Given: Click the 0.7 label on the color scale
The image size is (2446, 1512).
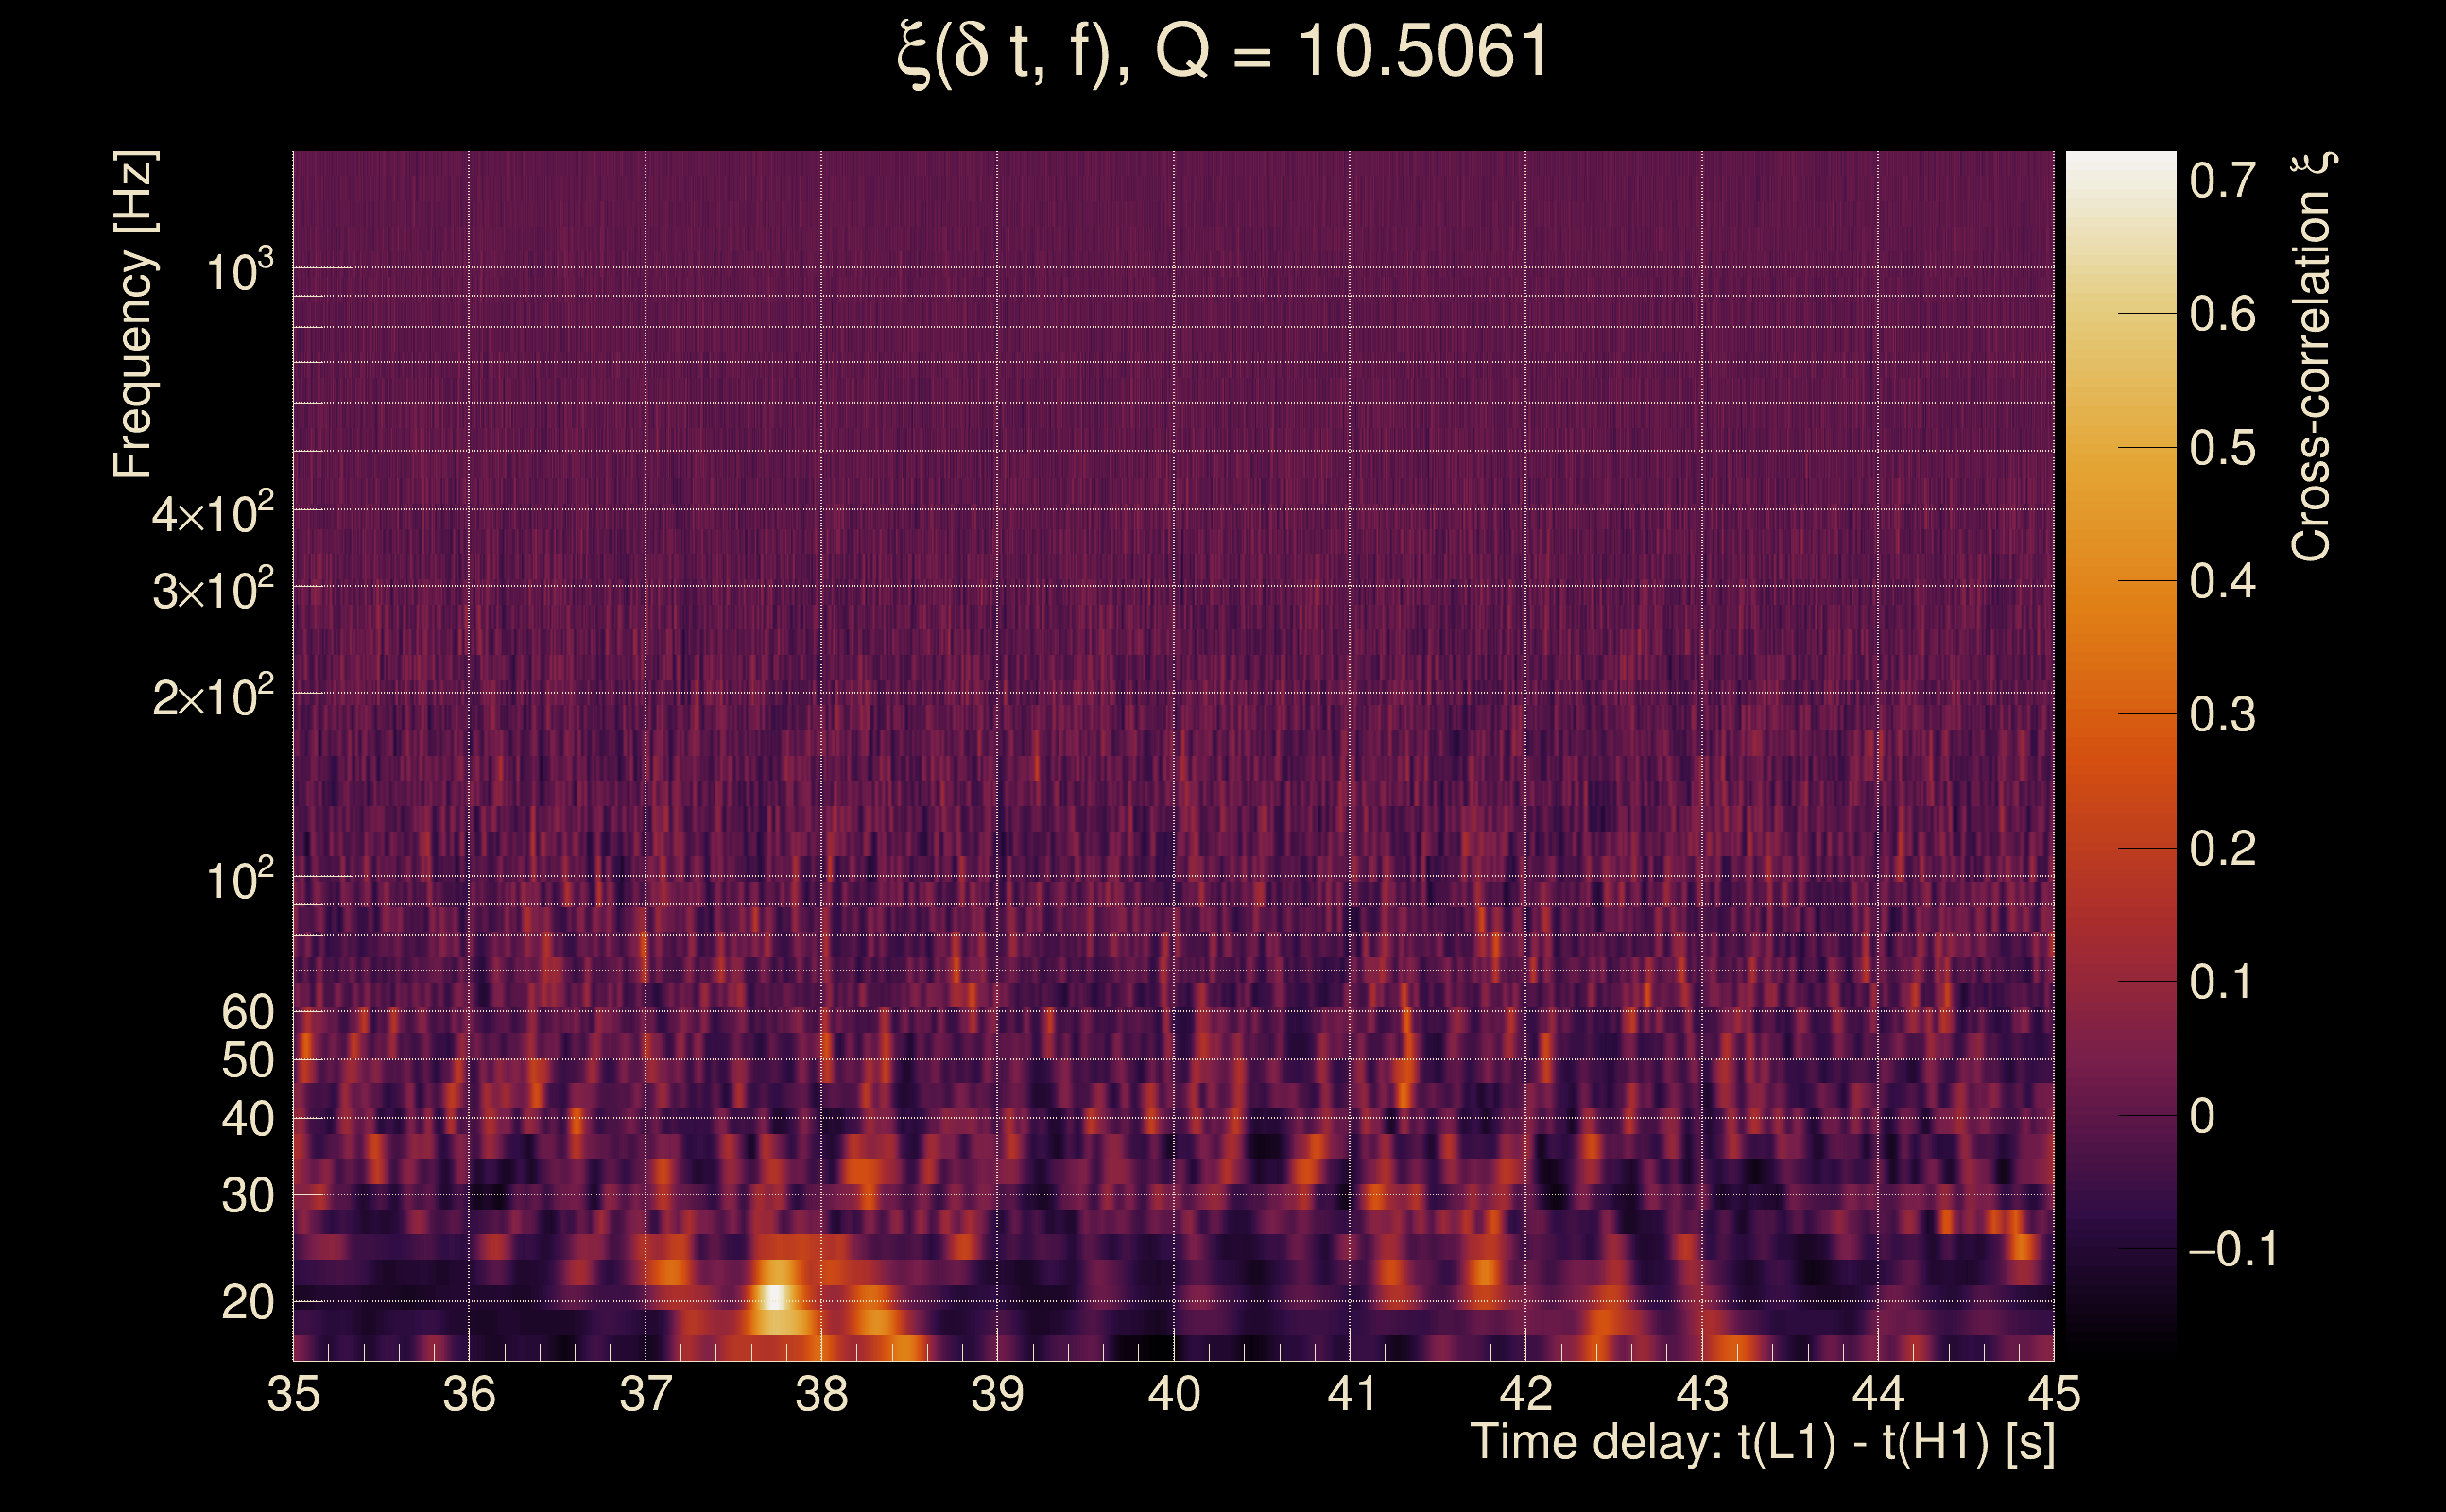Looking at the screenshot, I should click(2222, 181).
